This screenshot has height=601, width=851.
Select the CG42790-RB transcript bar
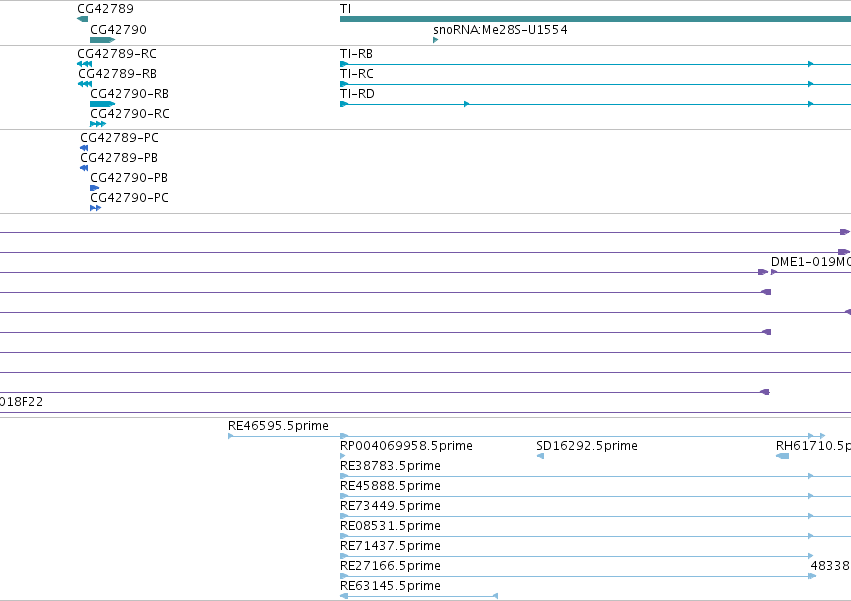[x=103, y=104]
